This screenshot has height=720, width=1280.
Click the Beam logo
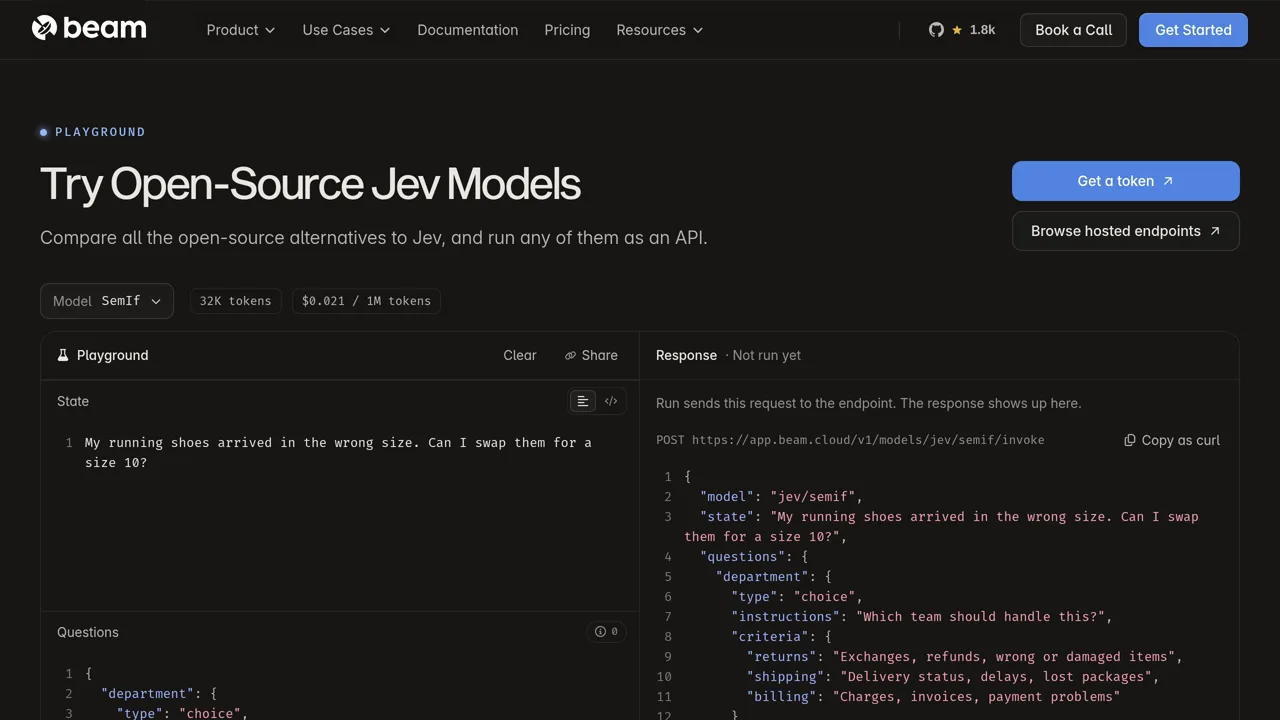pos(89,29)
